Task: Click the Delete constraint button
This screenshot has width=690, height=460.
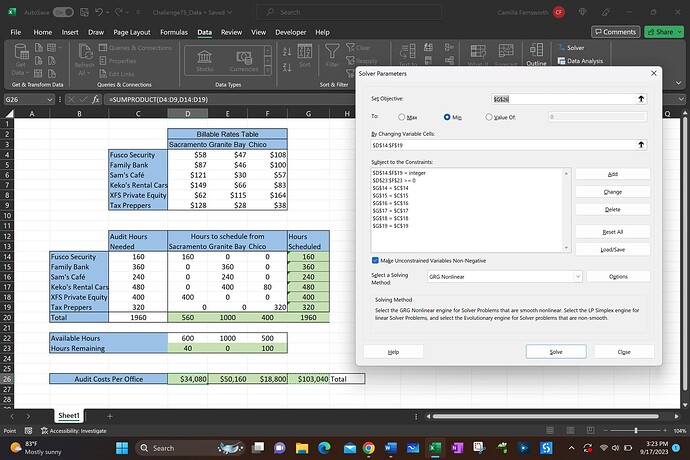Action: (x=613, y=210)
